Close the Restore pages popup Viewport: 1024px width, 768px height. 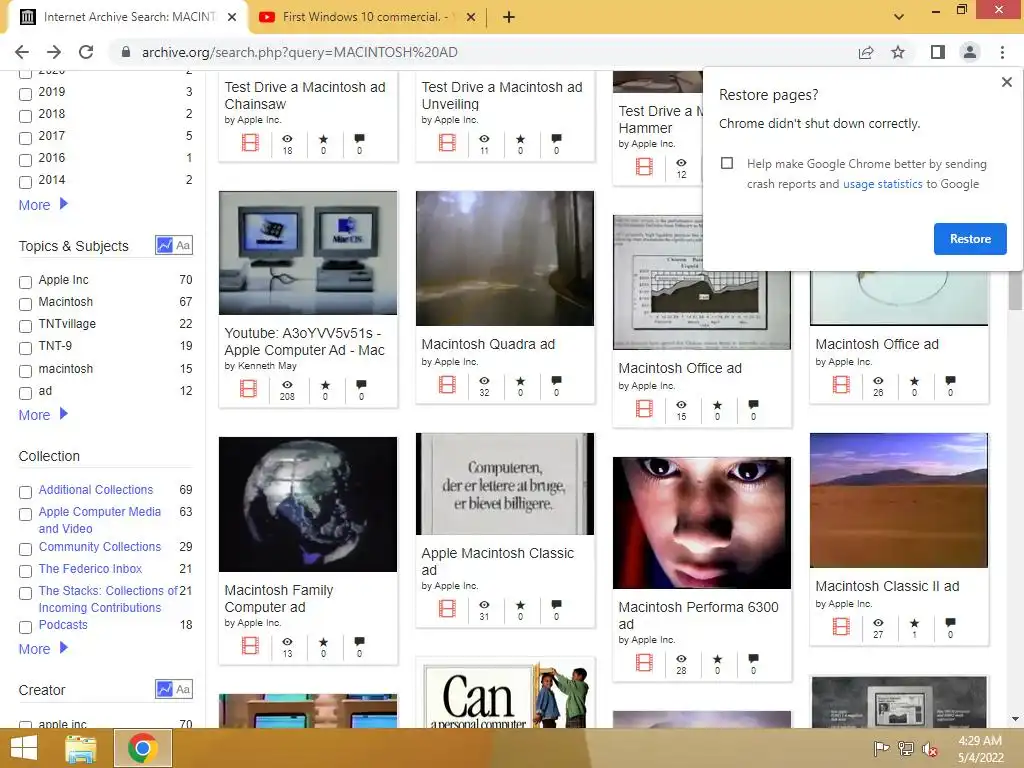tap(1006, 82)
